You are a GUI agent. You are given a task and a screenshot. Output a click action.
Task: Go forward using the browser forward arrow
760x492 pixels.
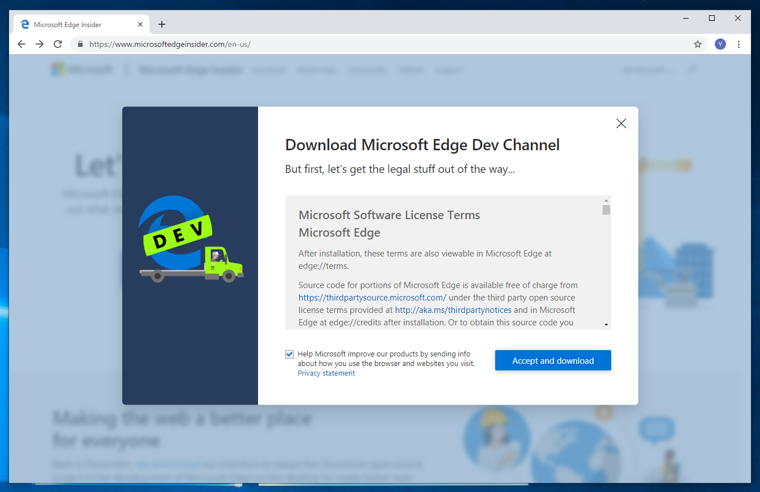[40, 44]
